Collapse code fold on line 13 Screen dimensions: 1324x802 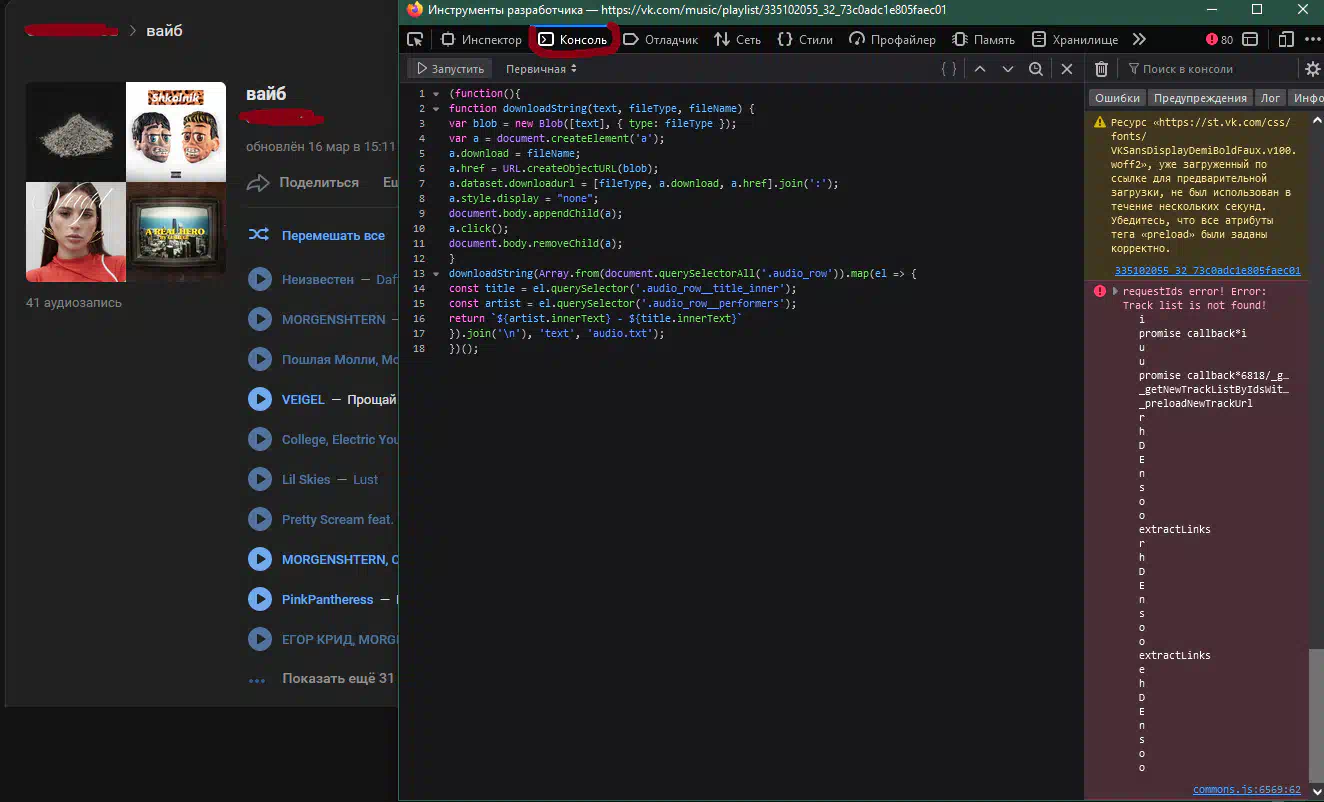pos(436,274)
